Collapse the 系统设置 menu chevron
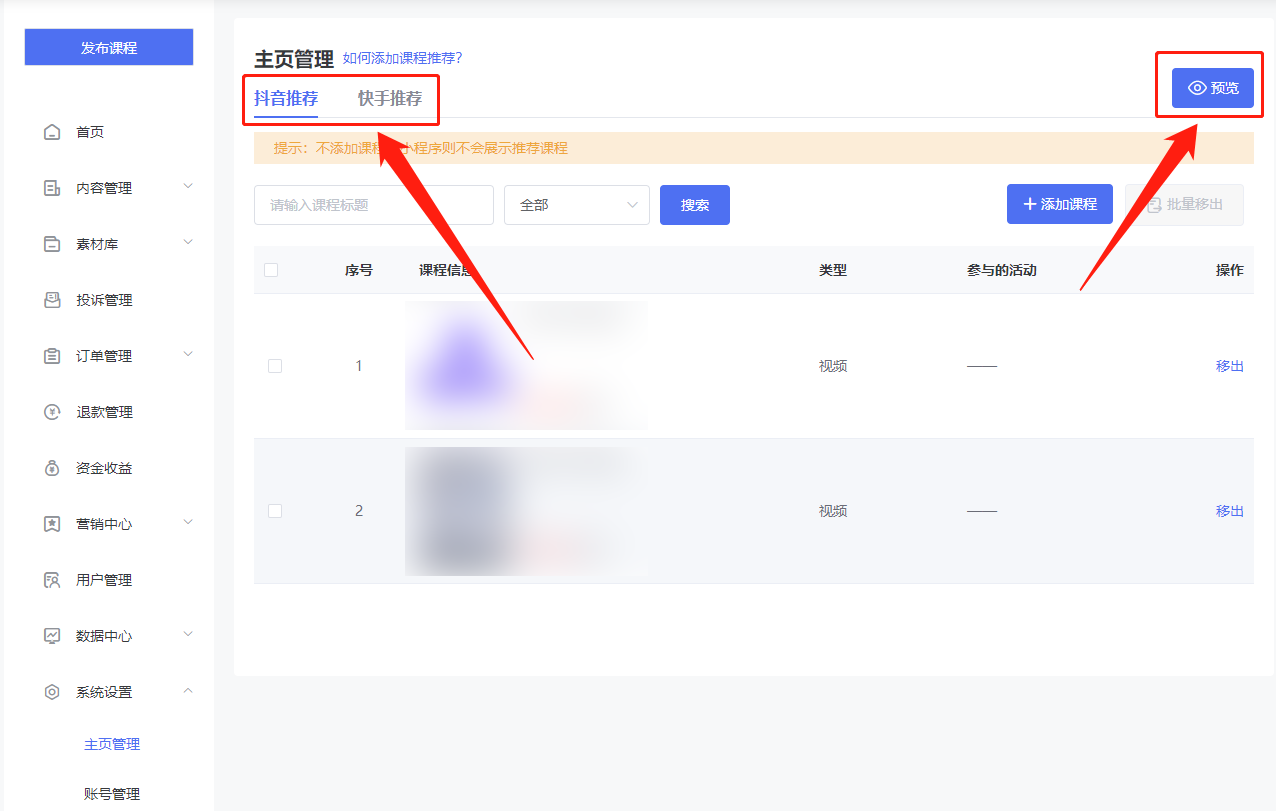 click(187, 691)
